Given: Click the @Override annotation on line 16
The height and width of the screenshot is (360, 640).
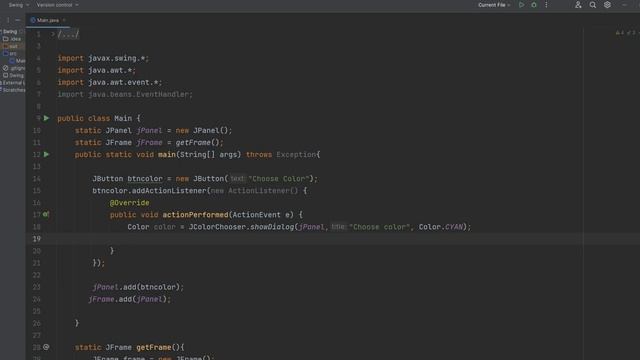Looking at the screenshot, I should click(129, 203).
